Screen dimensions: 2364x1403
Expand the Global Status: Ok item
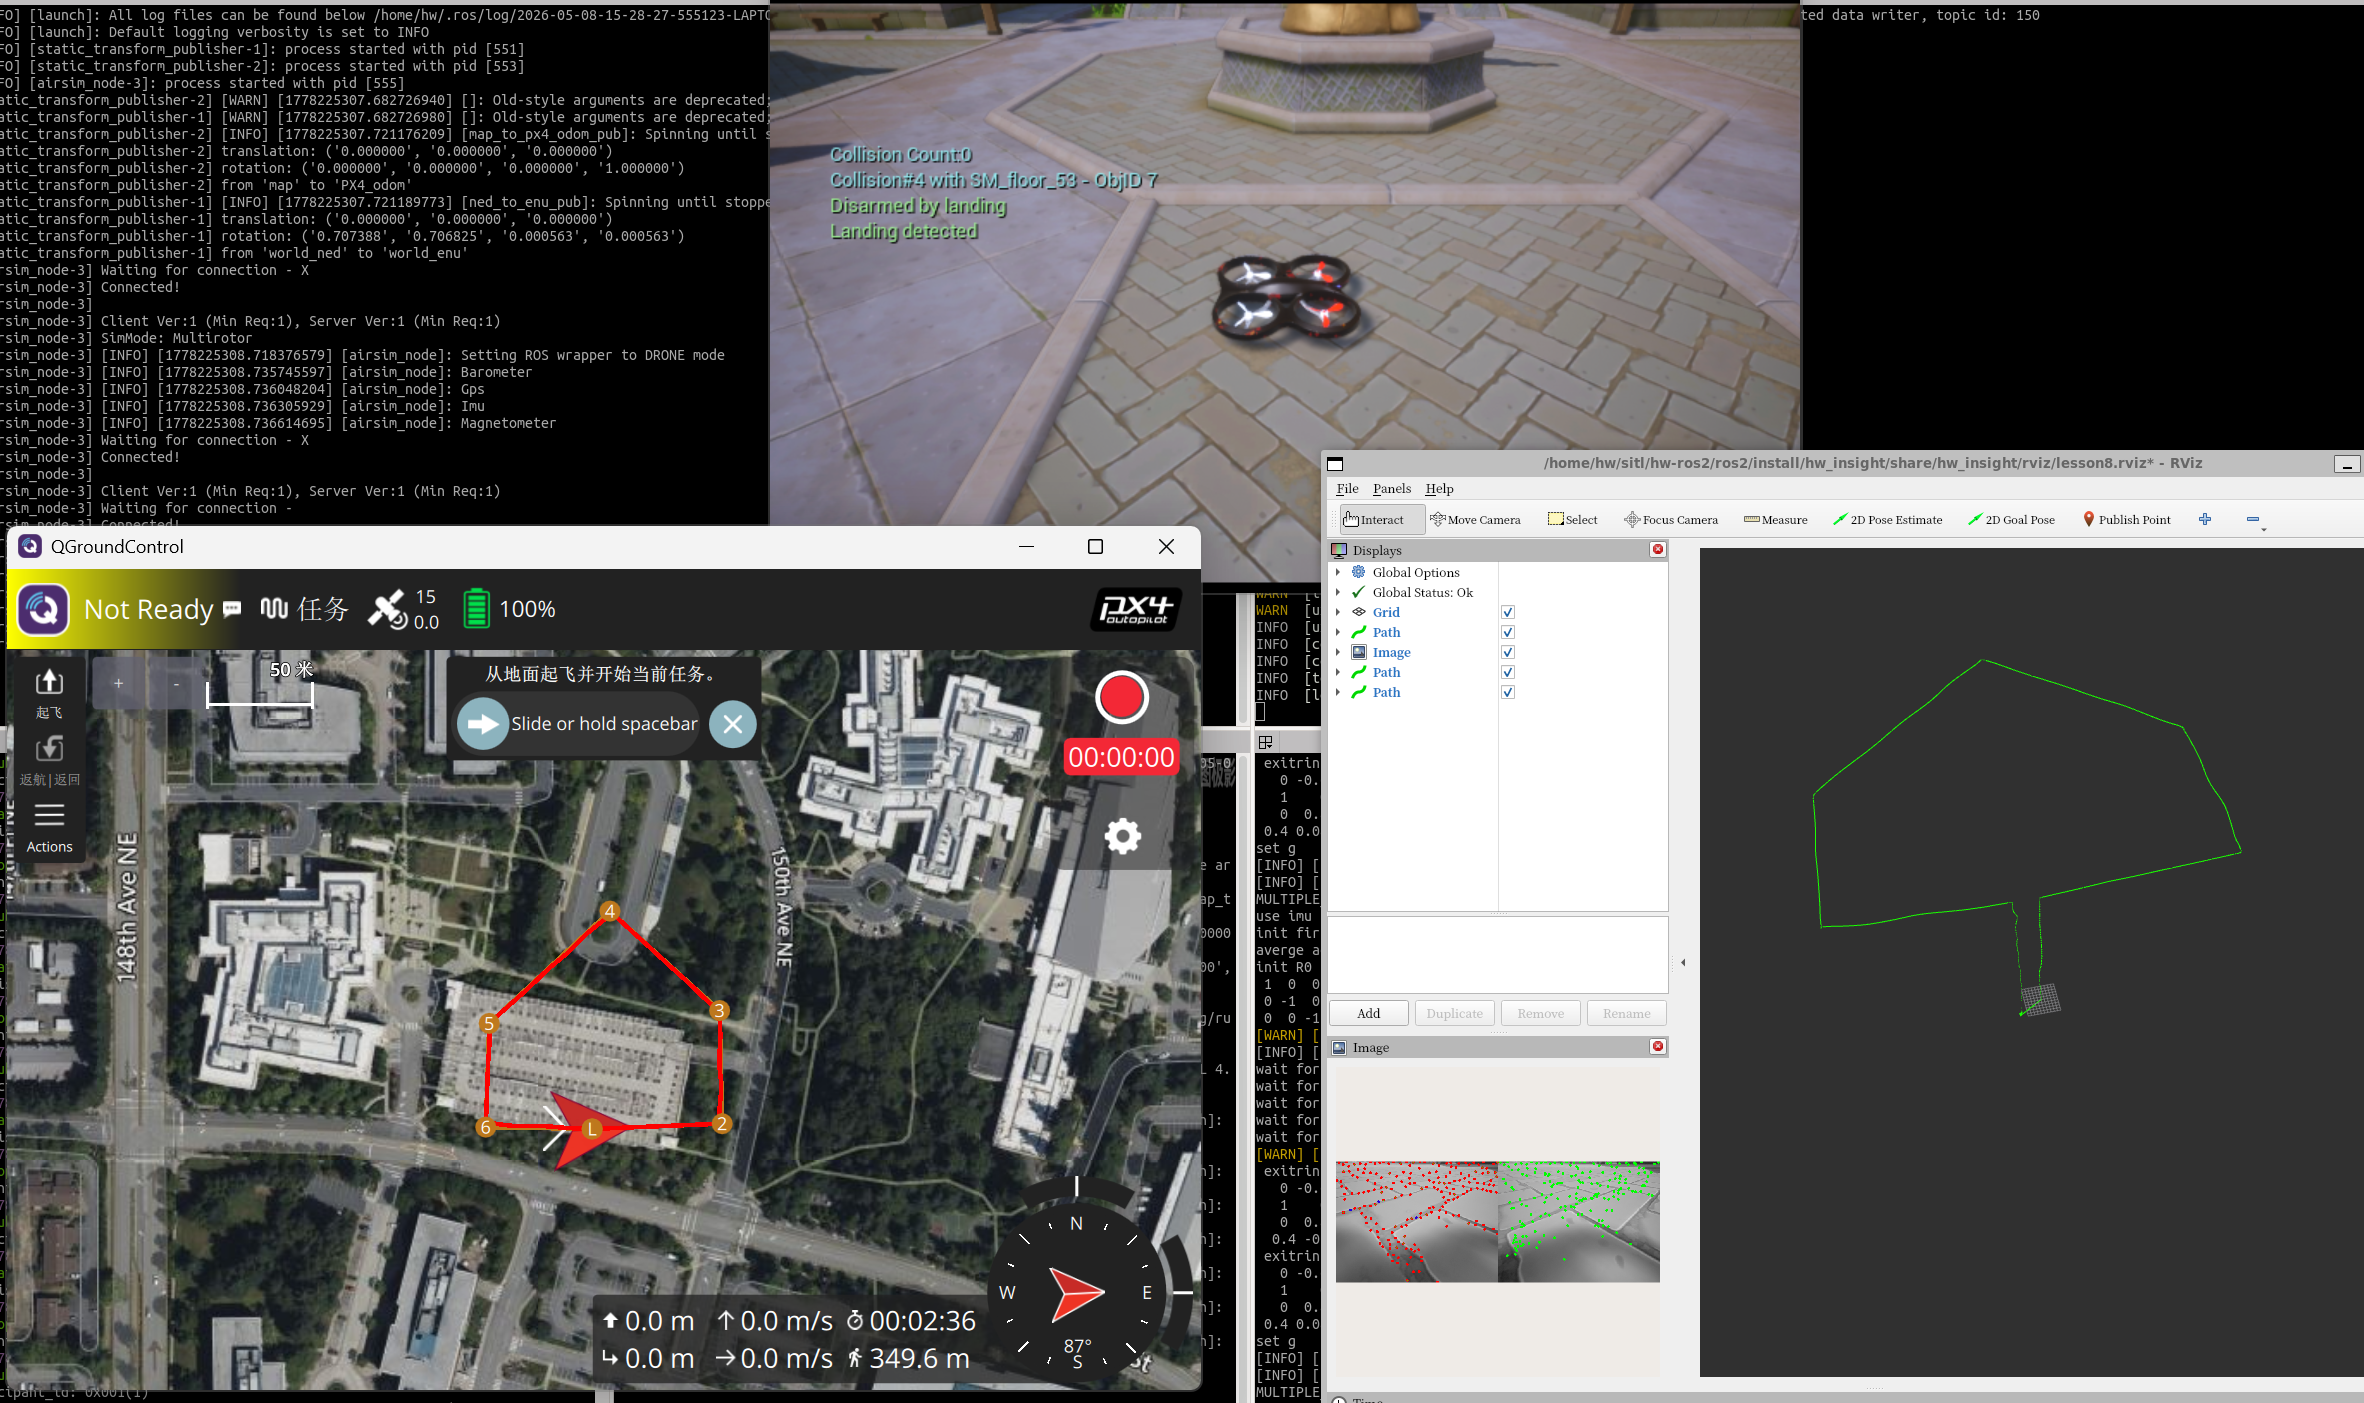pyautogui.click(x=1338, y=592)
